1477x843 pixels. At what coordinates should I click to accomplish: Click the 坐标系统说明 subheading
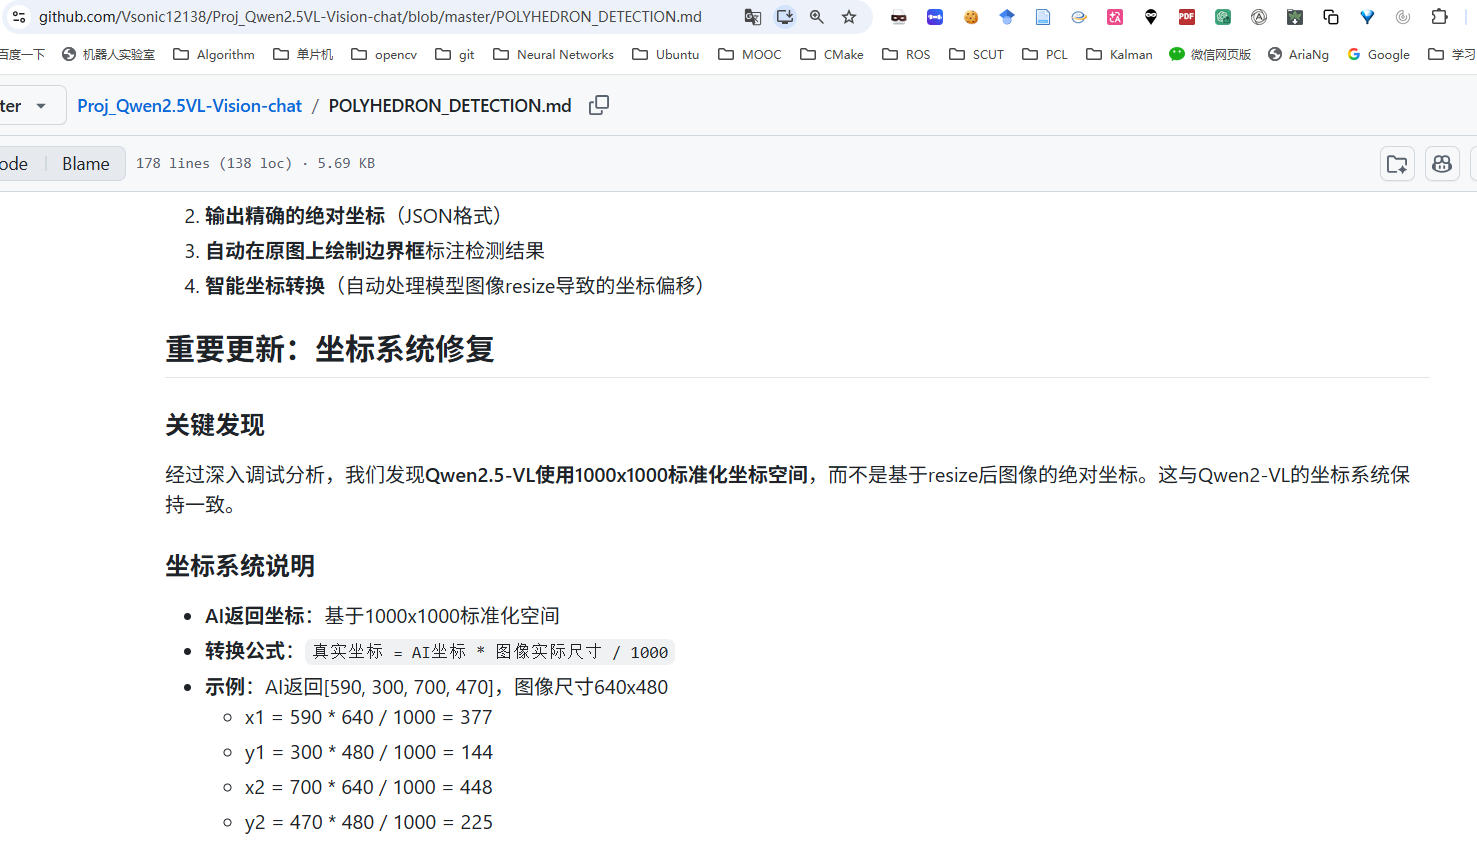pyautogui.click(x=240, y=566)
